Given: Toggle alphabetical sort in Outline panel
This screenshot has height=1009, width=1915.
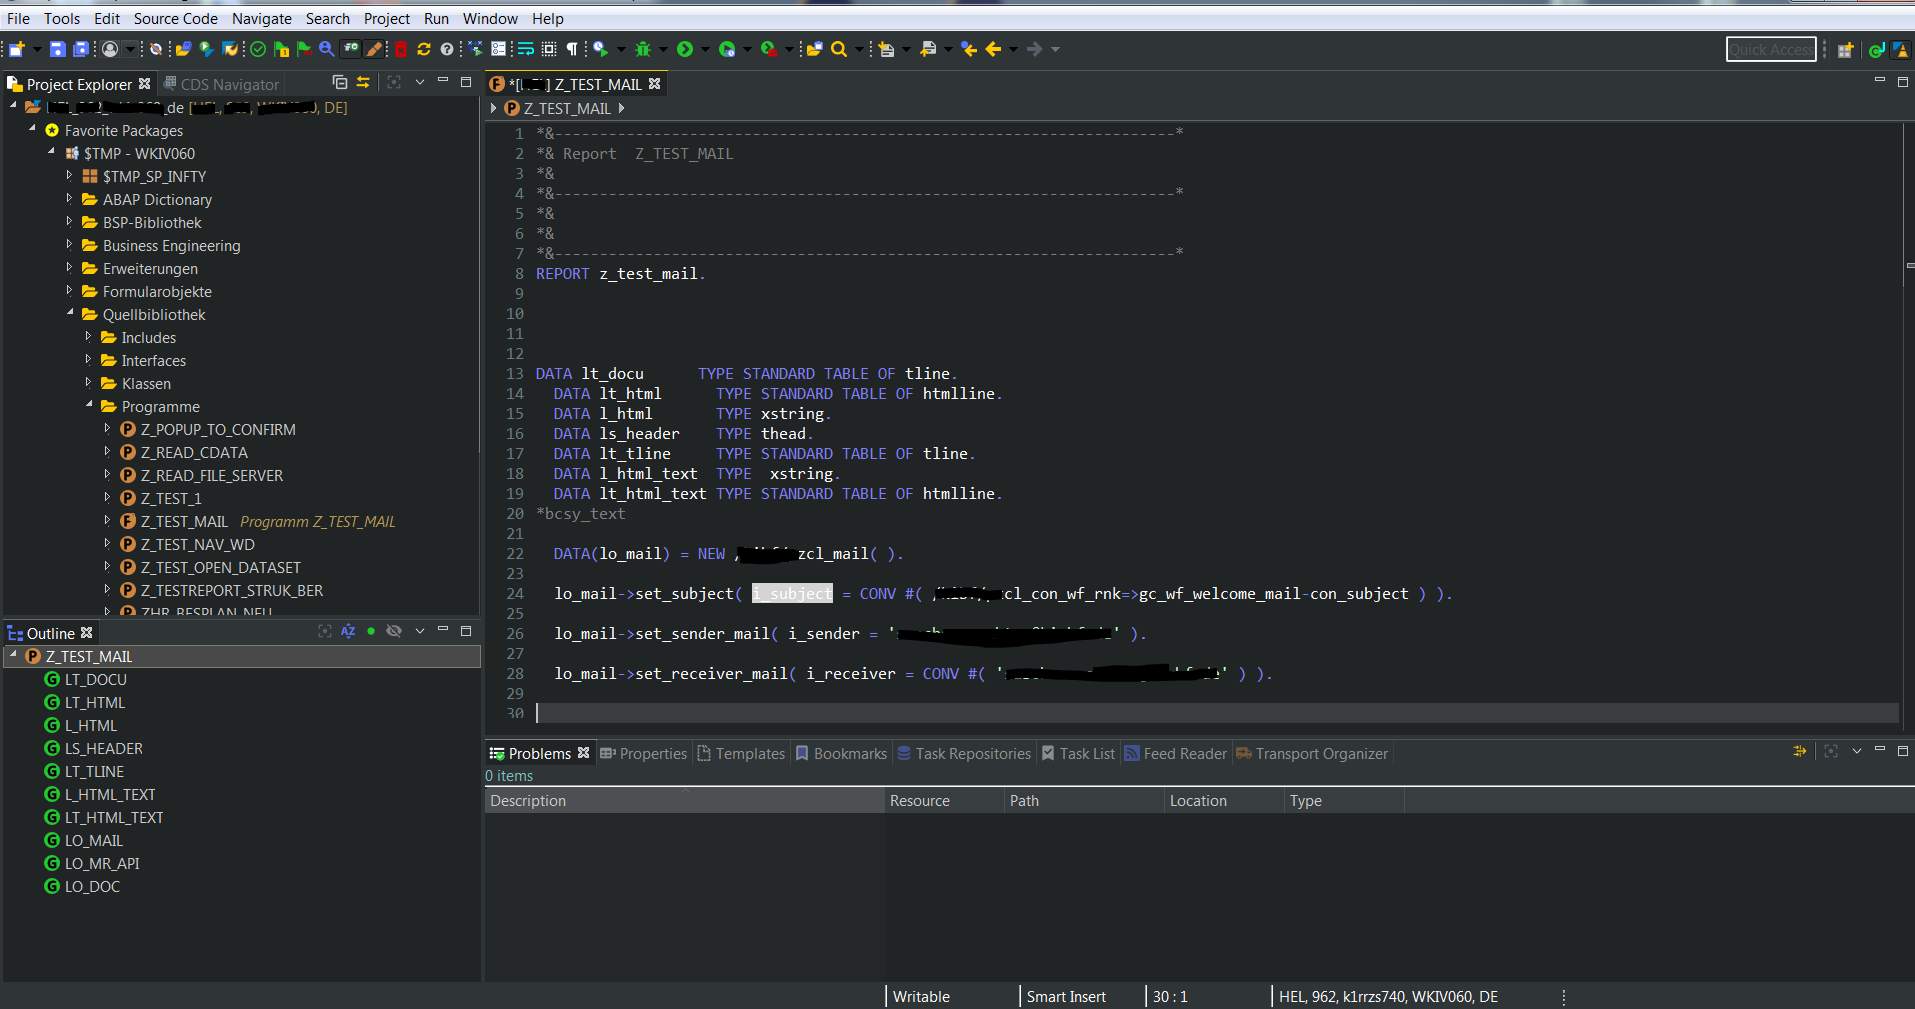Looking at the screenshot, I should [x=348, y=631].
